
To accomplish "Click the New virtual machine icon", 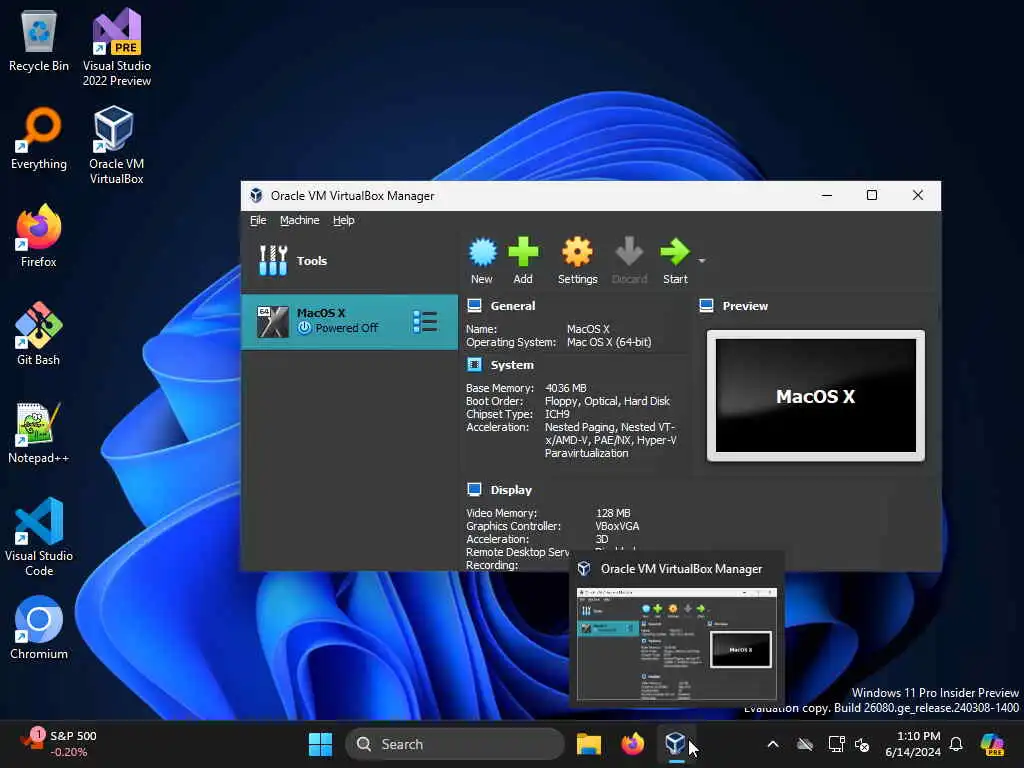I will click(x=483, y=253).
